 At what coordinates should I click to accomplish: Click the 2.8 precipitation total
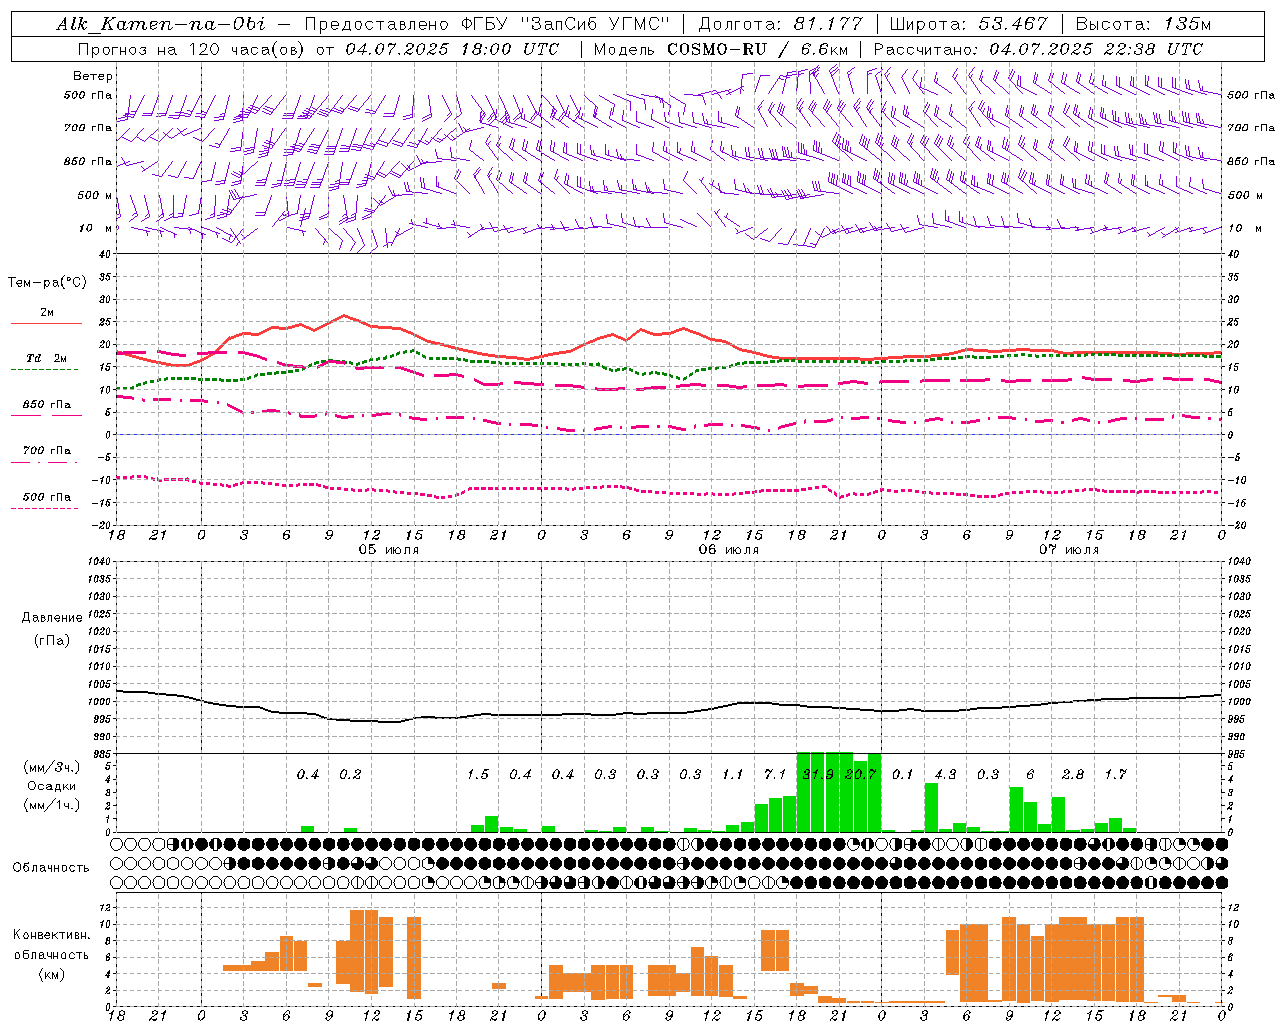tap(1073, 774)
